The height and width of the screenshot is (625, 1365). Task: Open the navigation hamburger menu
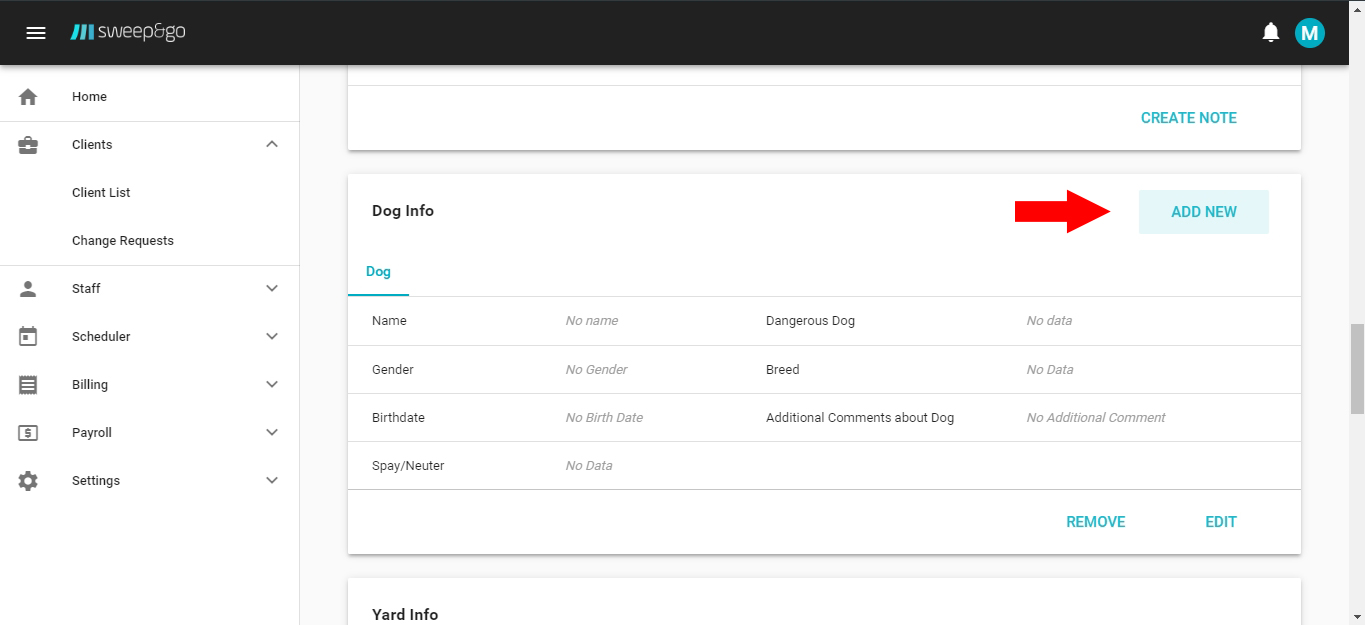[36, 32]
